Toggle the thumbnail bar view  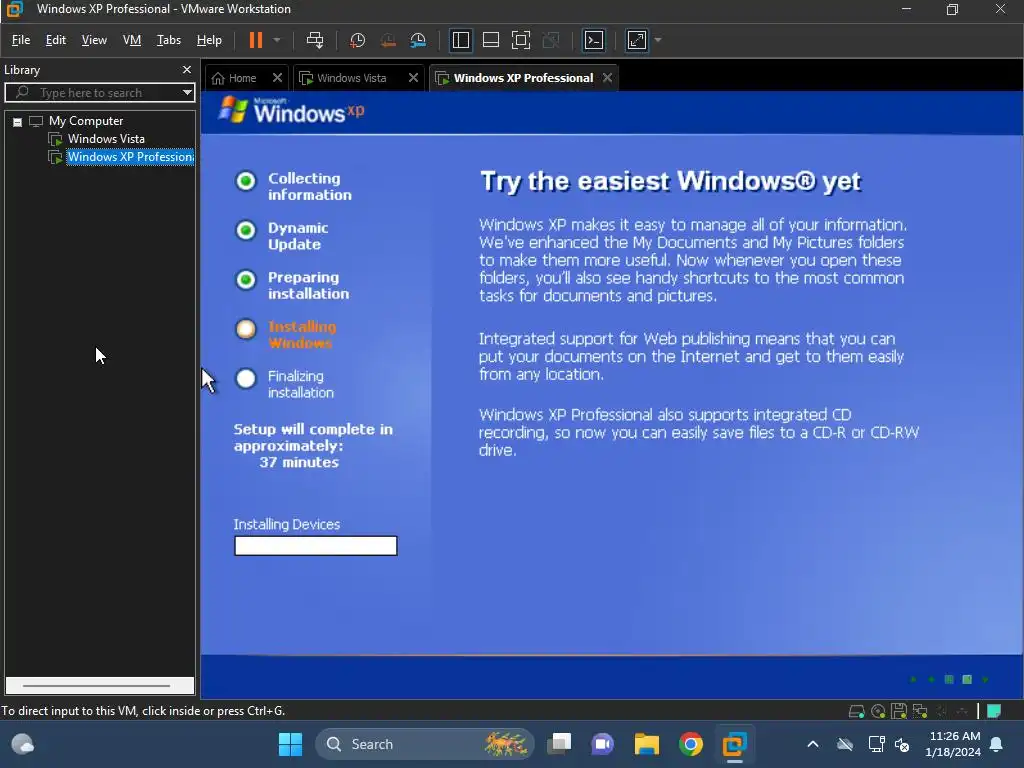pos(490,40)
